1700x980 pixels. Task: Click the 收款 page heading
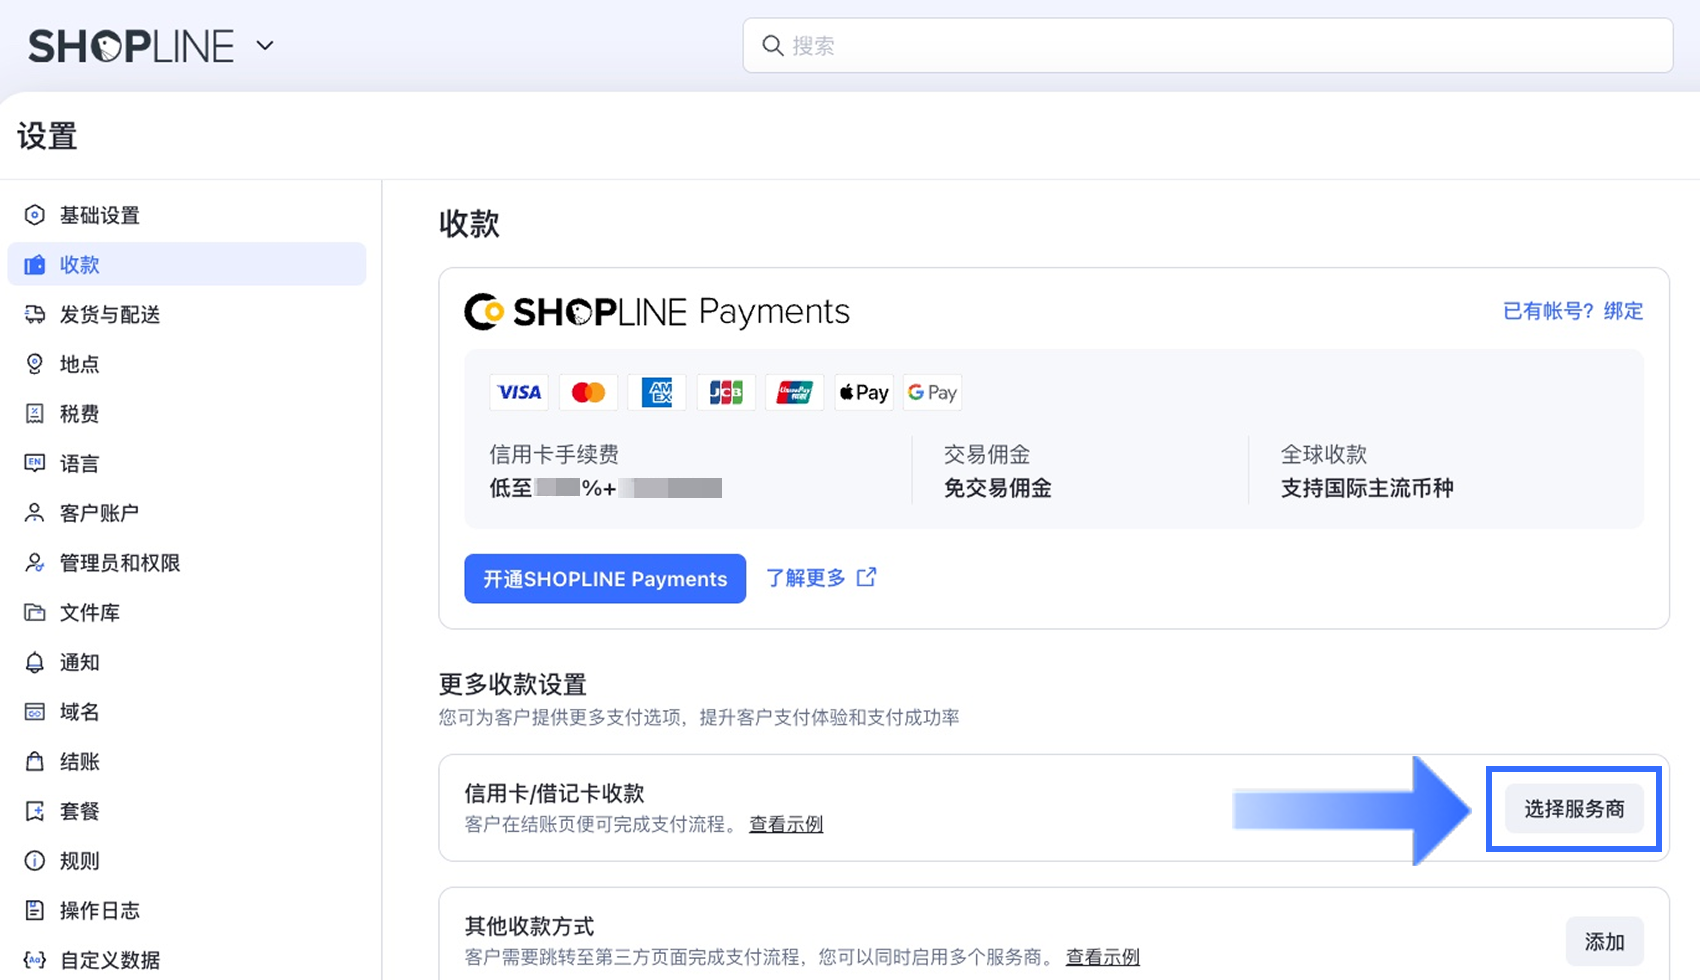pyautogui.click(x=469, y=224)
